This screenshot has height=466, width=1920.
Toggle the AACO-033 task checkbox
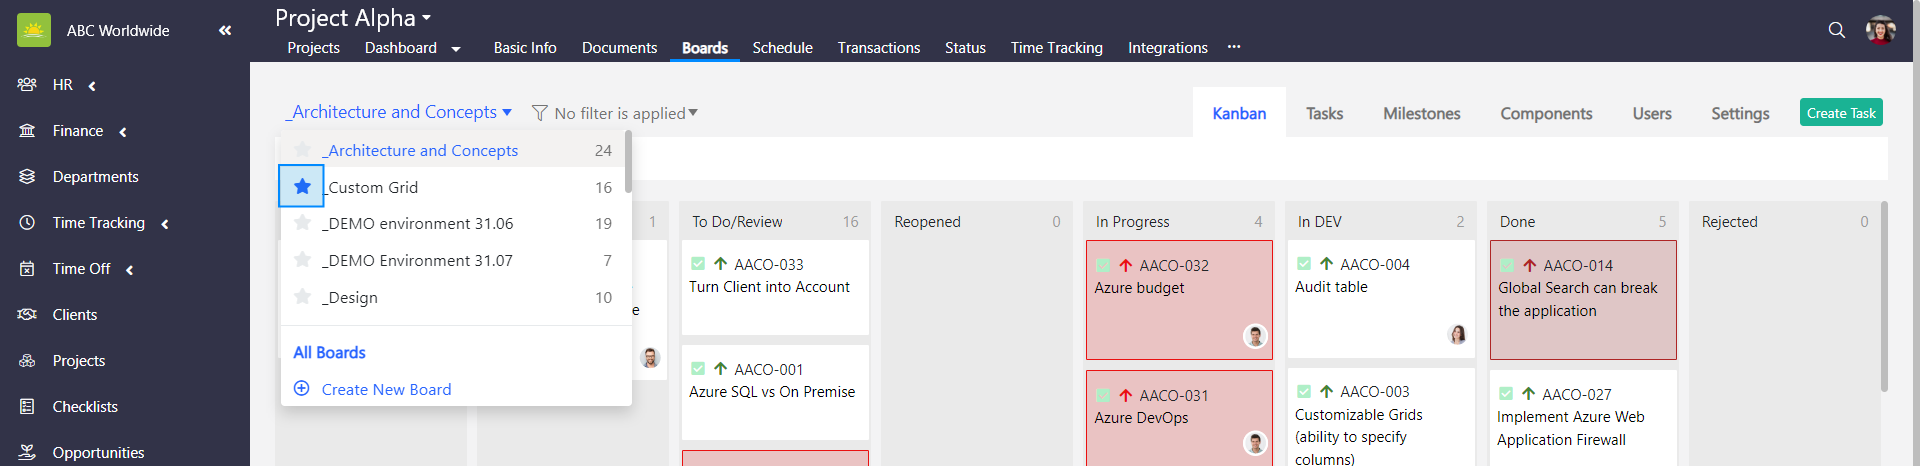tap(698, 264)
